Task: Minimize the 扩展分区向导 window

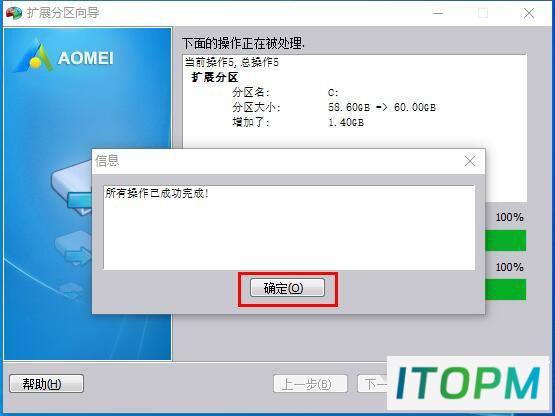Action: coord(438,13)
